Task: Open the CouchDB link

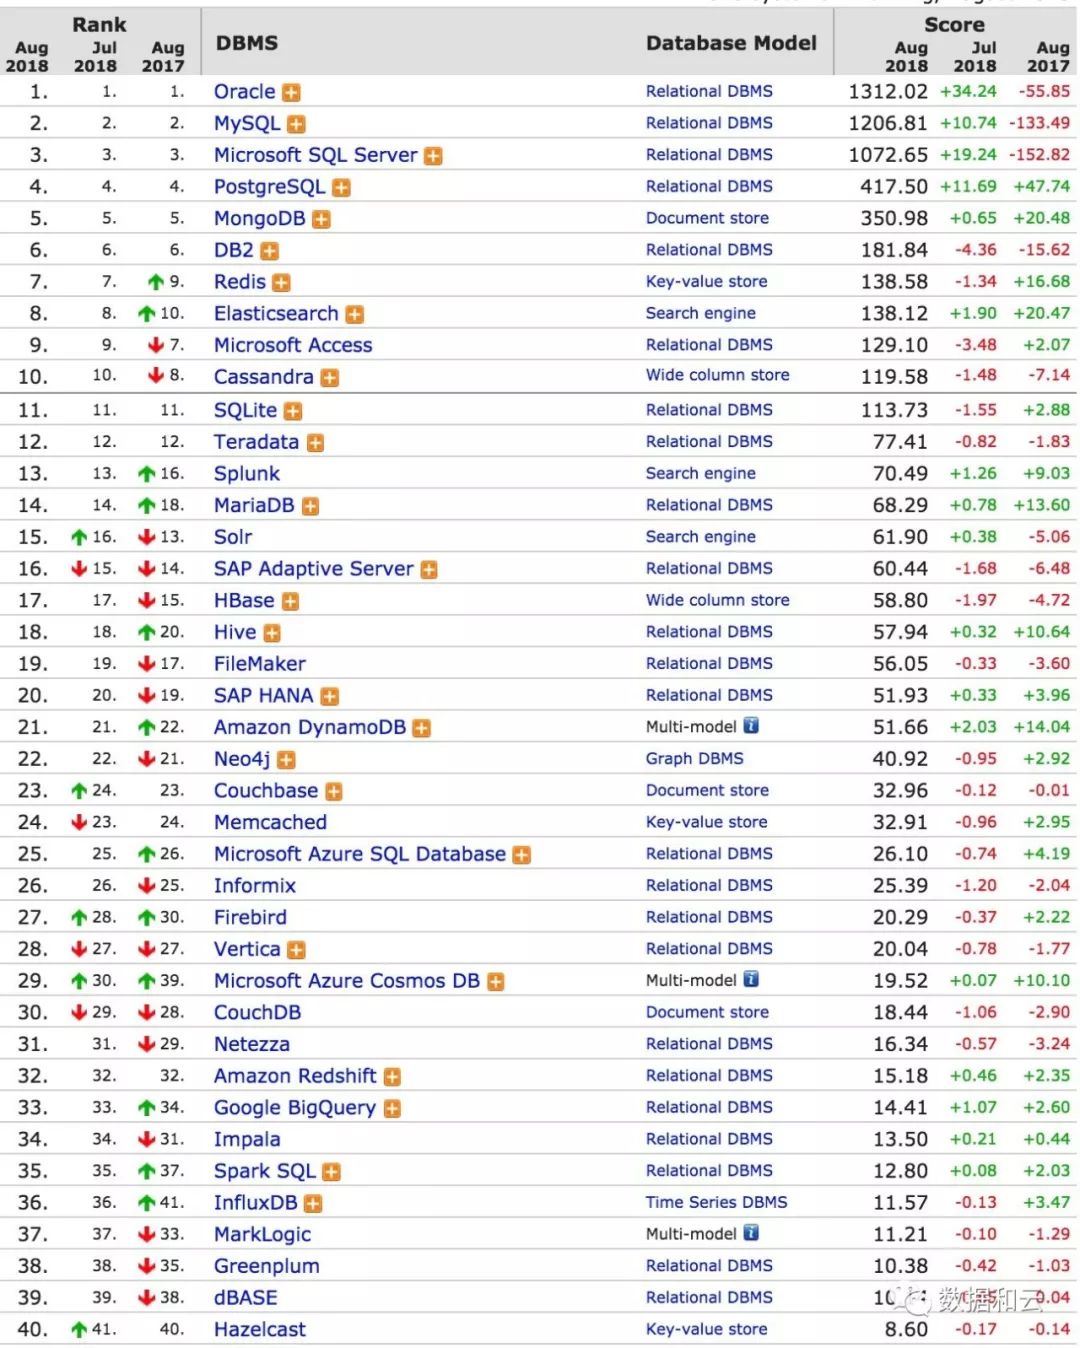Action: (257, 1012)
